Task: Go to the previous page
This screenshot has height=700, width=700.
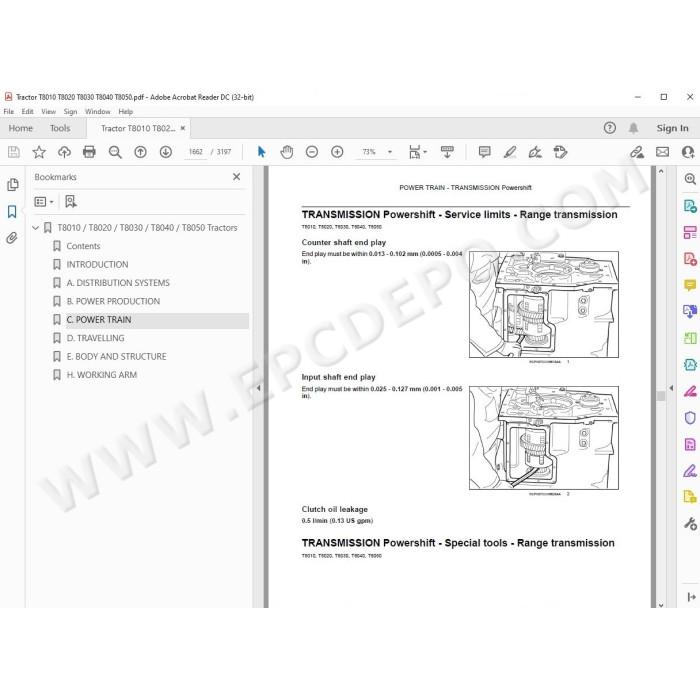Action: click(140, 152)
